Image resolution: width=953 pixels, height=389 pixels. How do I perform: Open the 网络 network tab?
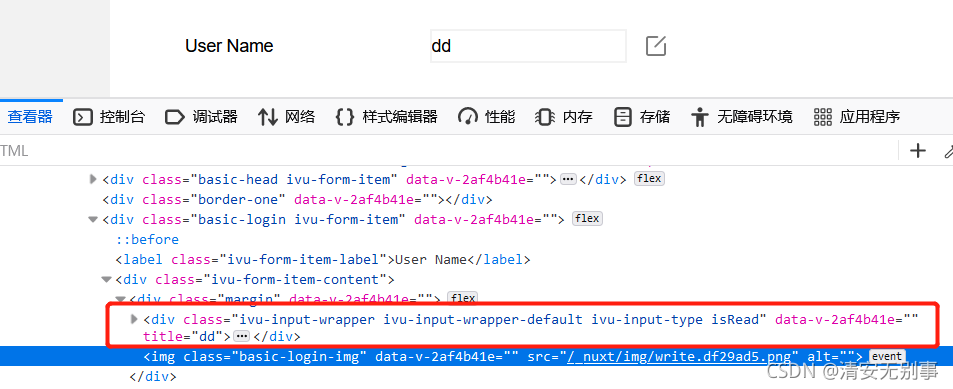click(x=286, y=117)
